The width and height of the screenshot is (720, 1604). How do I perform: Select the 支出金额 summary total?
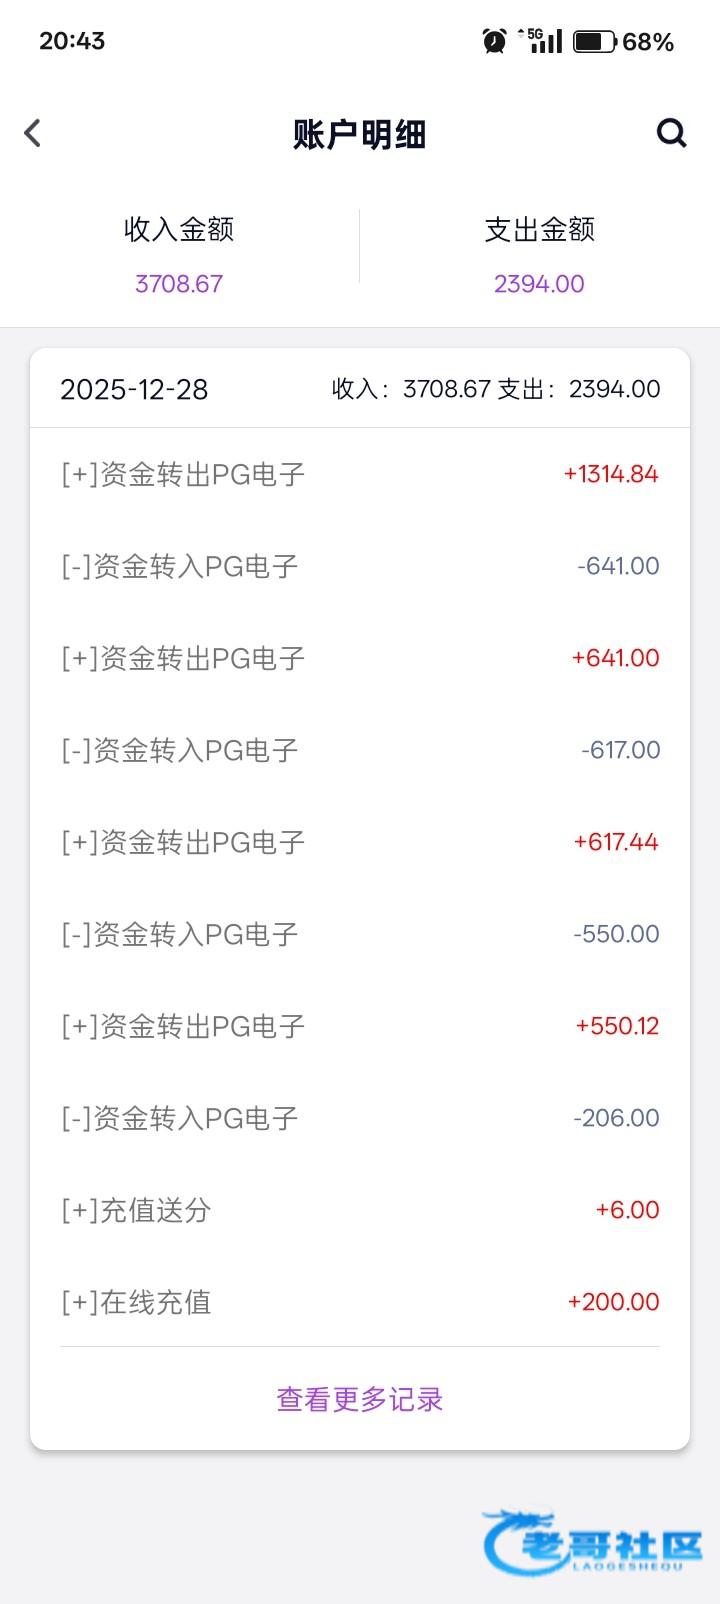pos(539,255)
